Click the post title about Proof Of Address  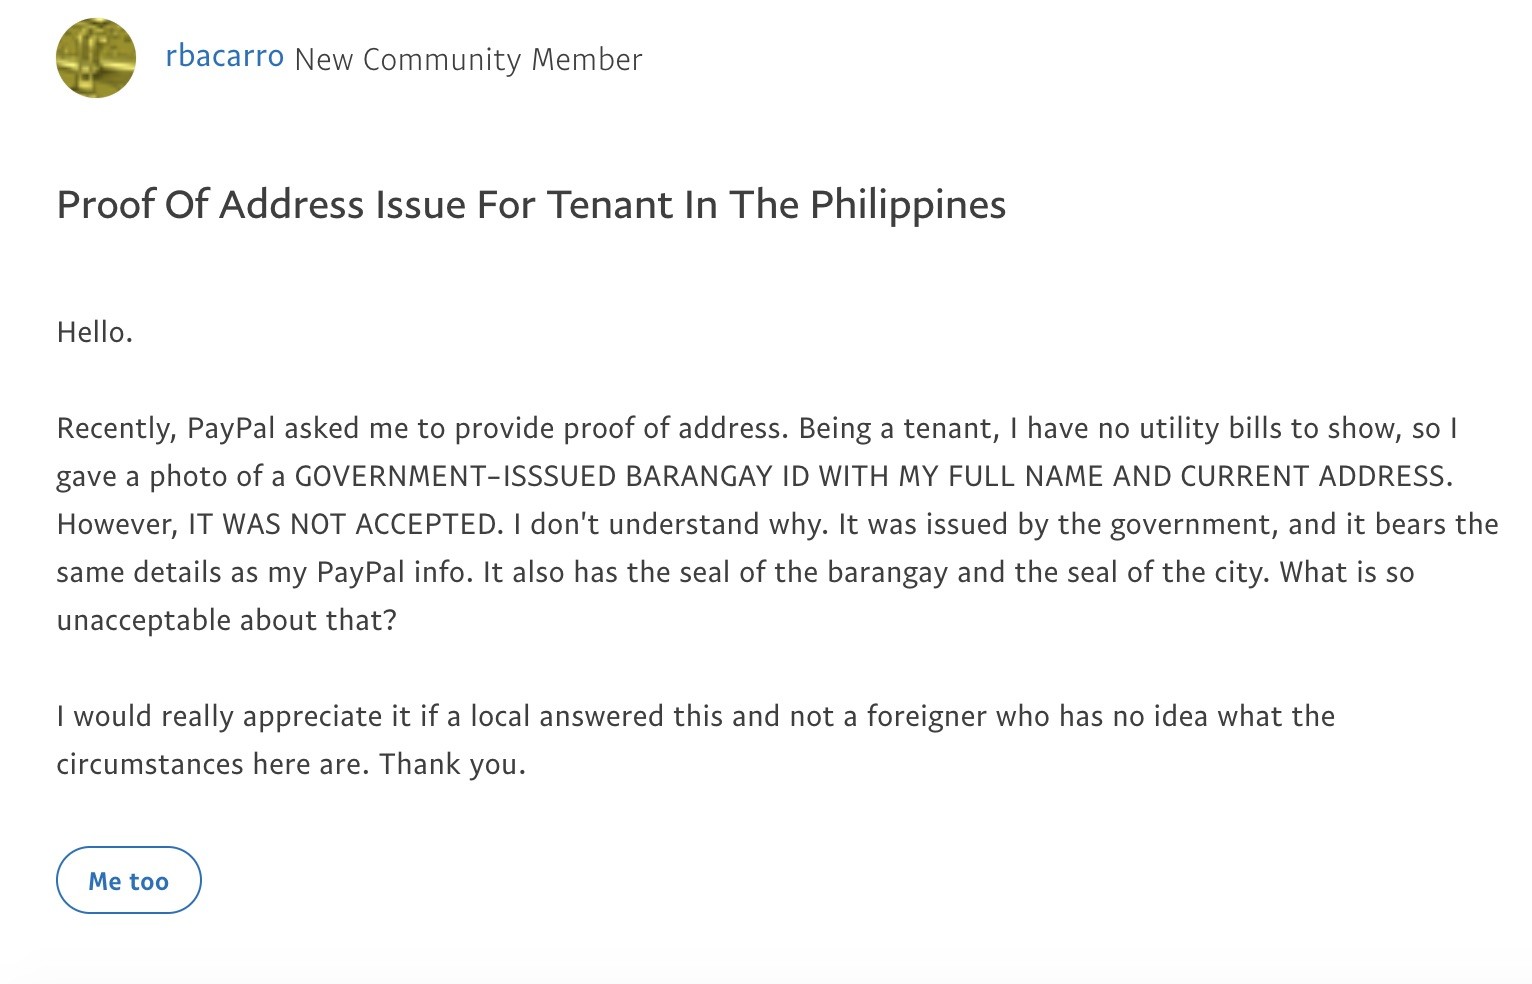530,205
